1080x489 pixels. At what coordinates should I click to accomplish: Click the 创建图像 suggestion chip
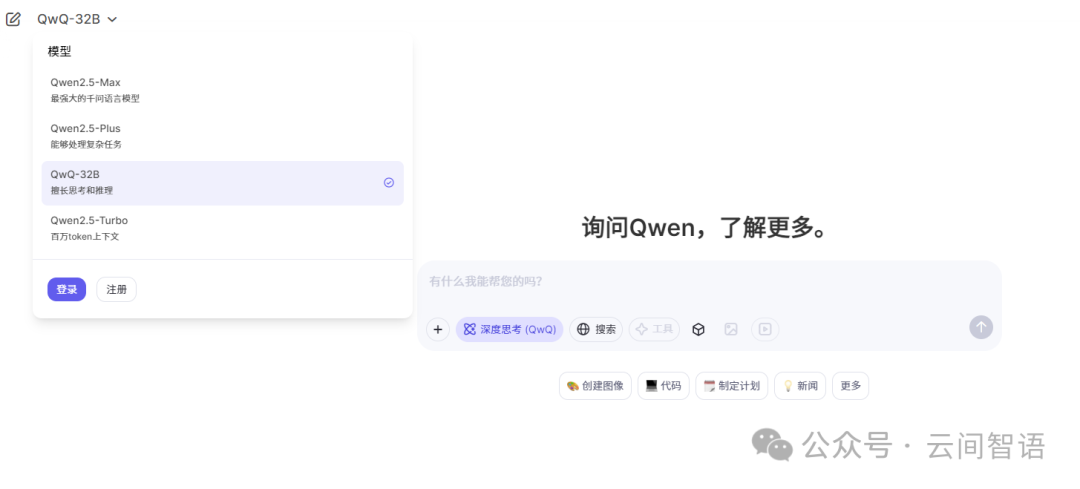pyautogui.click(x=595, y=386)
